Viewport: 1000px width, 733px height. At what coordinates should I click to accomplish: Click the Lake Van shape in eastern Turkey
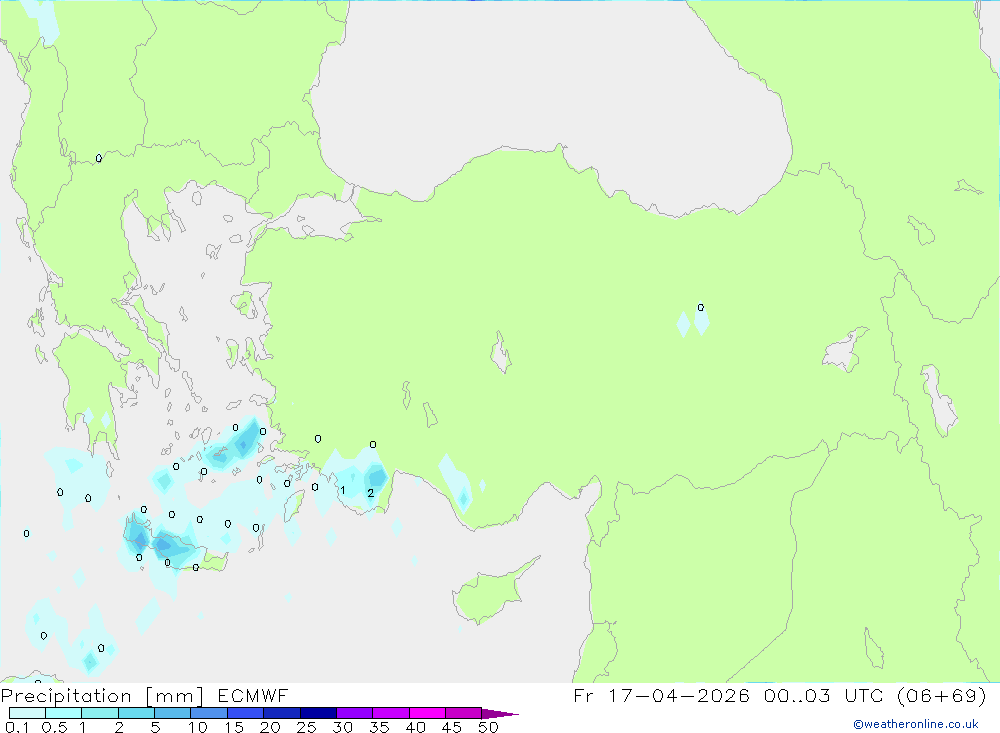pos(845,352)
